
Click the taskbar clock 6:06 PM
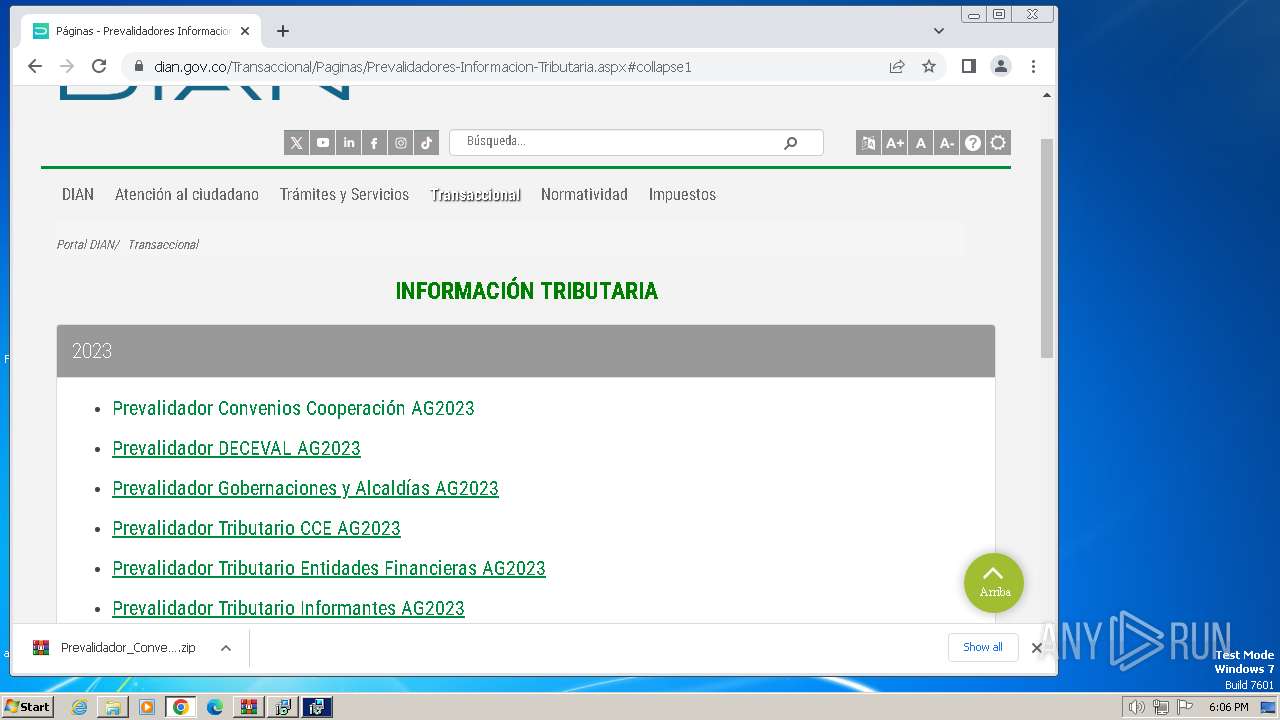coord(1228,707)
